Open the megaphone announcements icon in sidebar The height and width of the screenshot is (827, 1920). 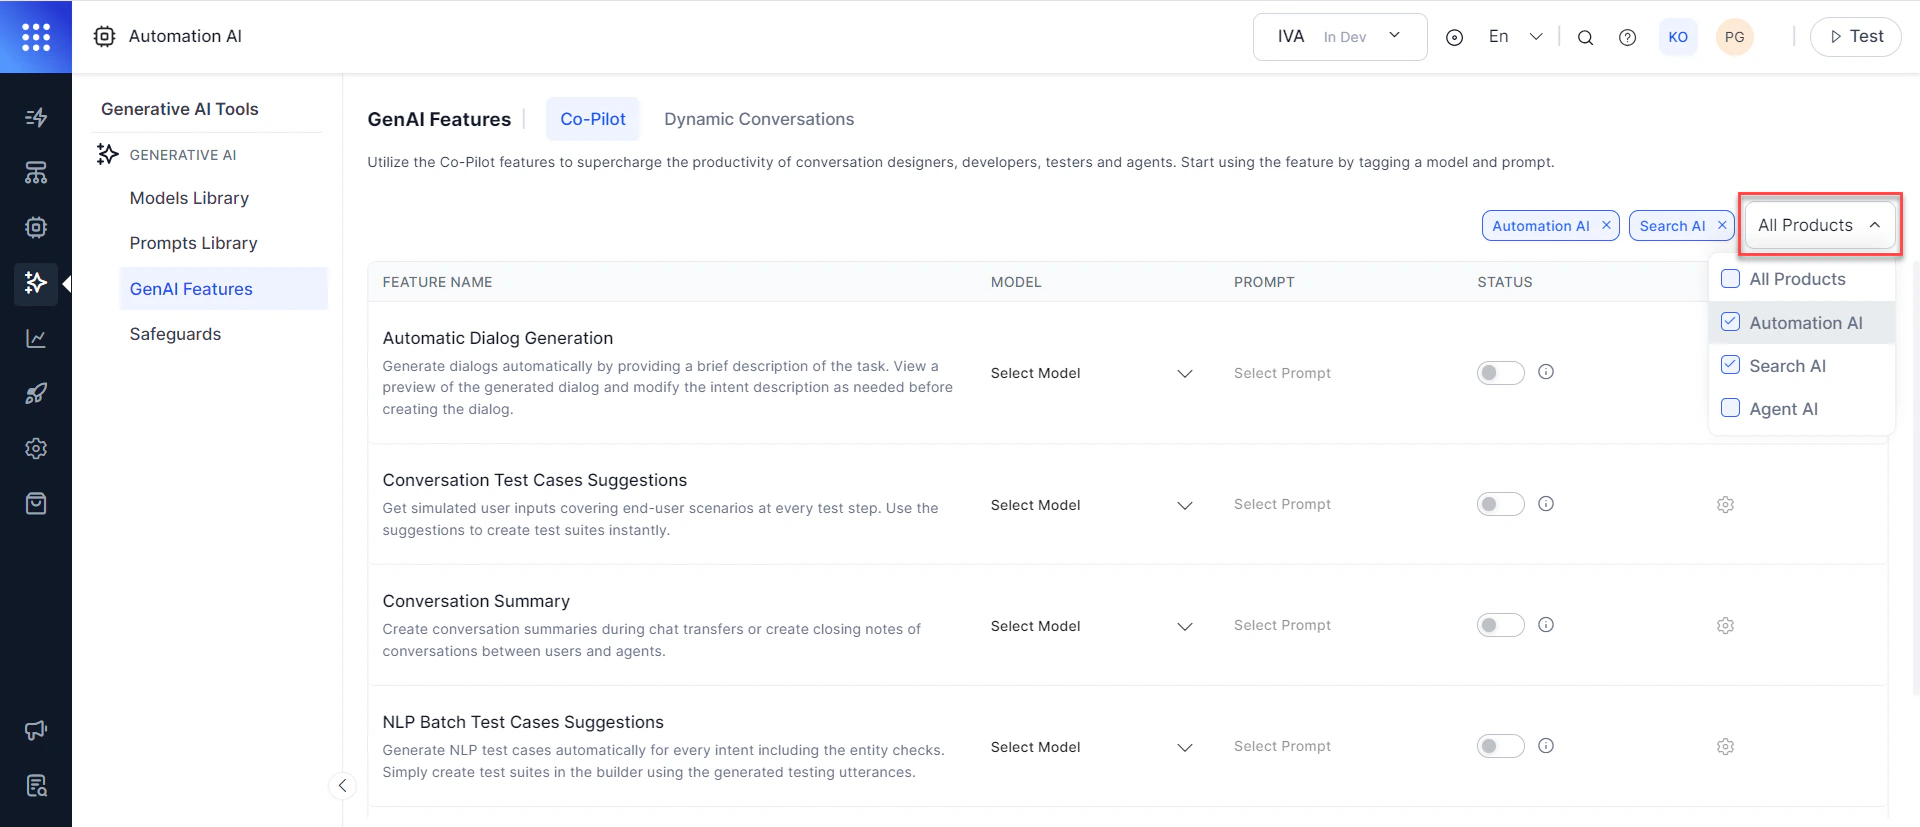coord(36,730)
